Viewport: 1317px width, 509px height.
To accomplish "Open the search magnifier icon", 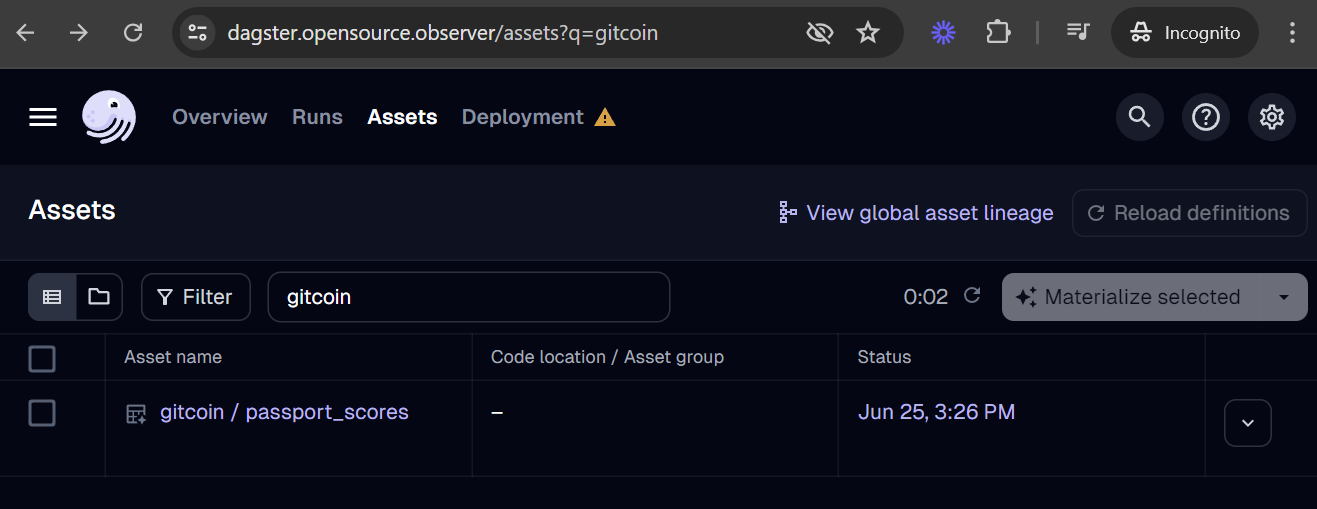I will (1139, 117).
